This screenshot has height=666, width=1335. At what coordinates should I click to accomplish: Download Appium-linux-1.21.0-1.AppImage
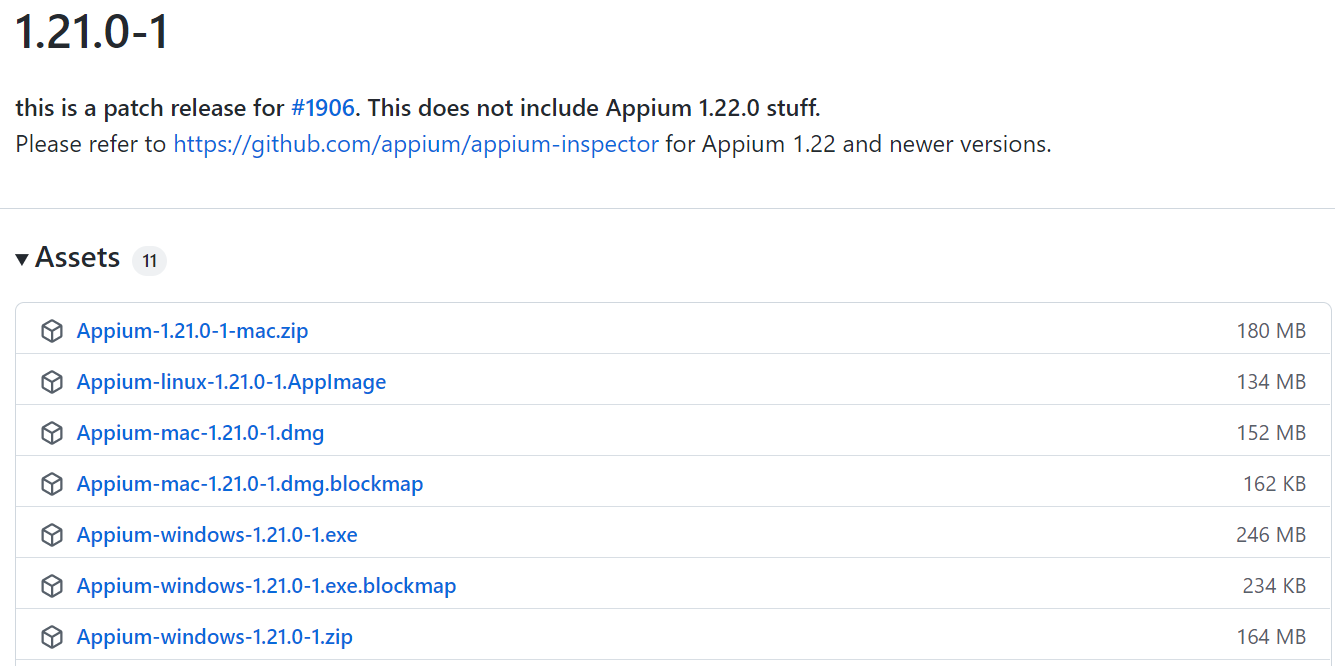tap(231, 382)
